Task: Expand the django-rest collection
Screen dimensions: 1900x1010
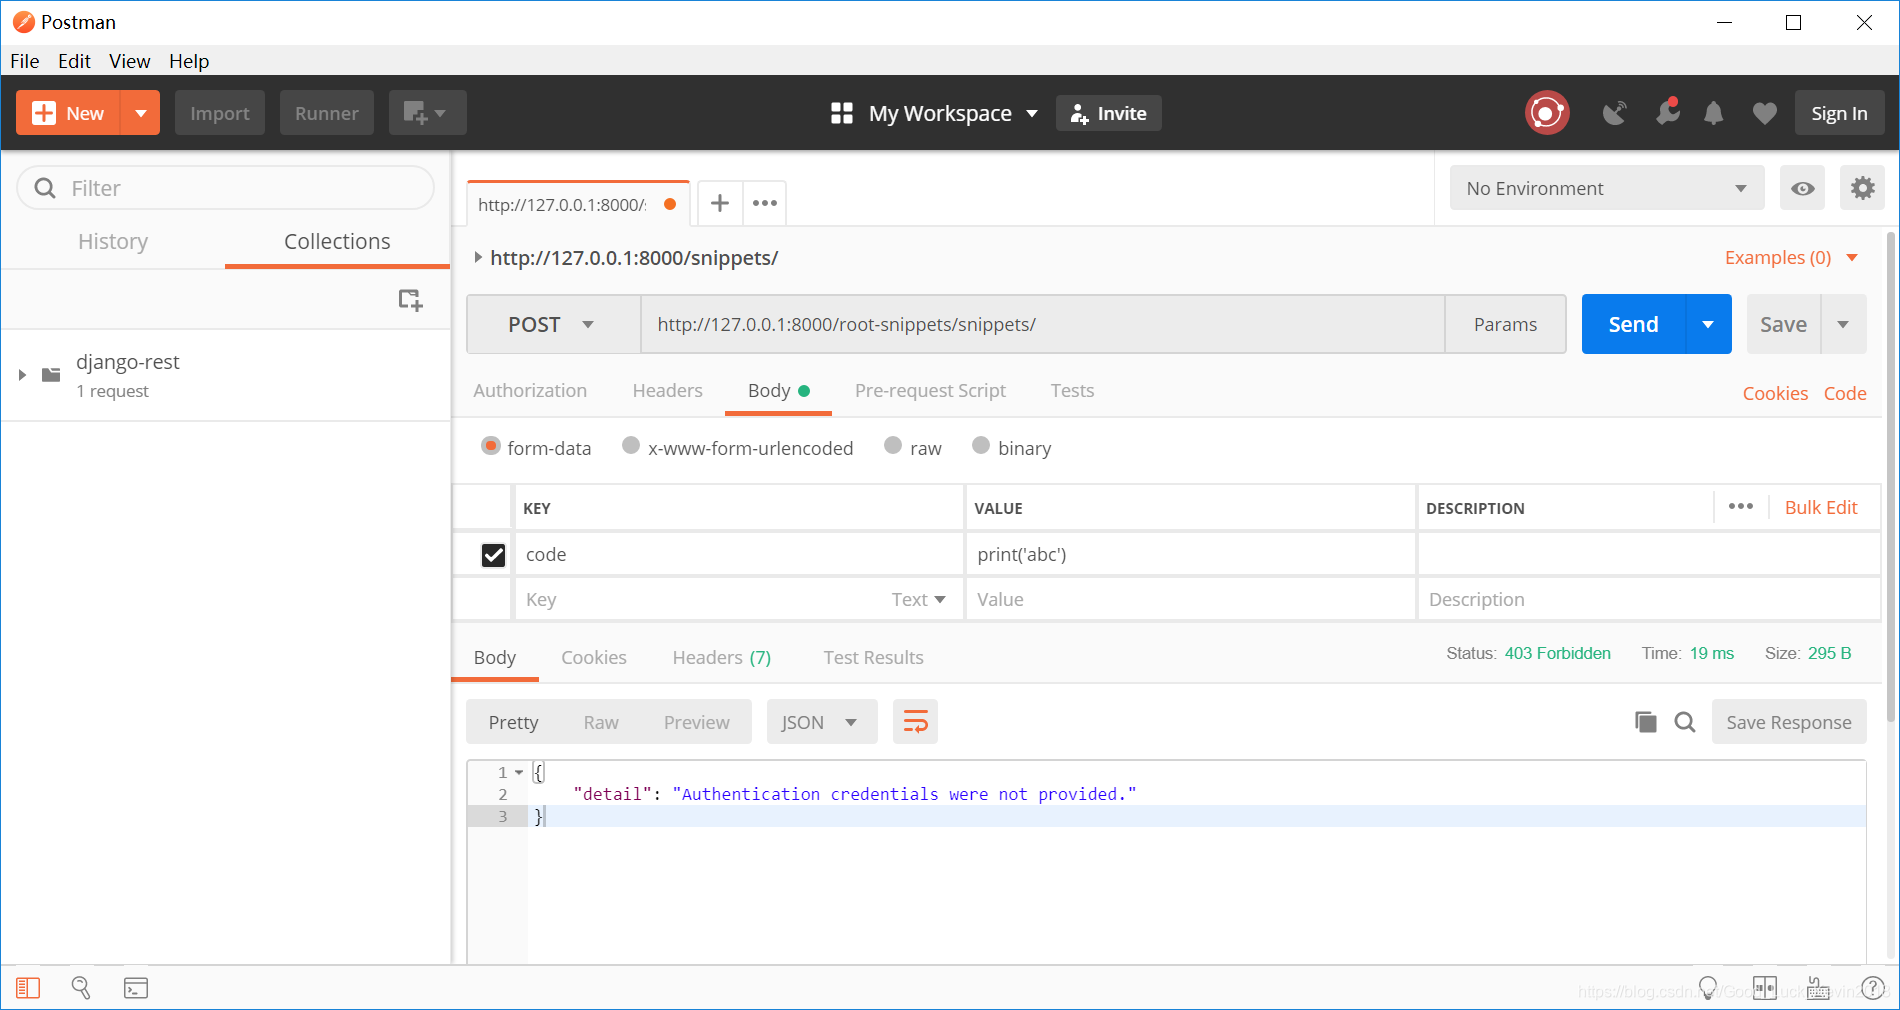Action: [x=22, y=375]
